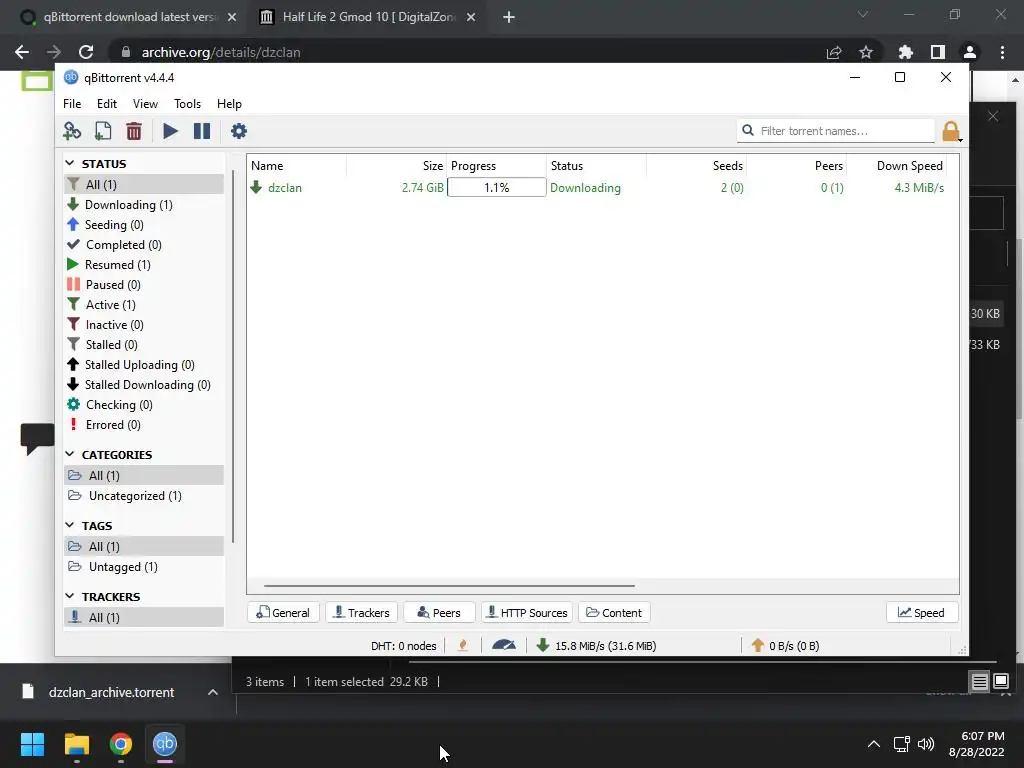1024x768 pixels.
Task: Switch to the General tab
Action: pyautogui.click(x=283, y=613)
